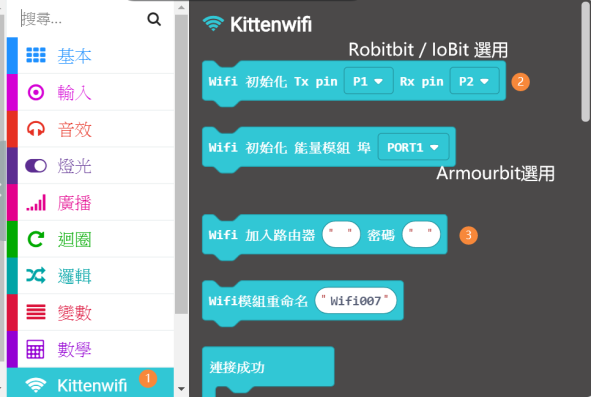Open the 邏輯 category
Screen dimensions: 591x397
tap(90, 276)
